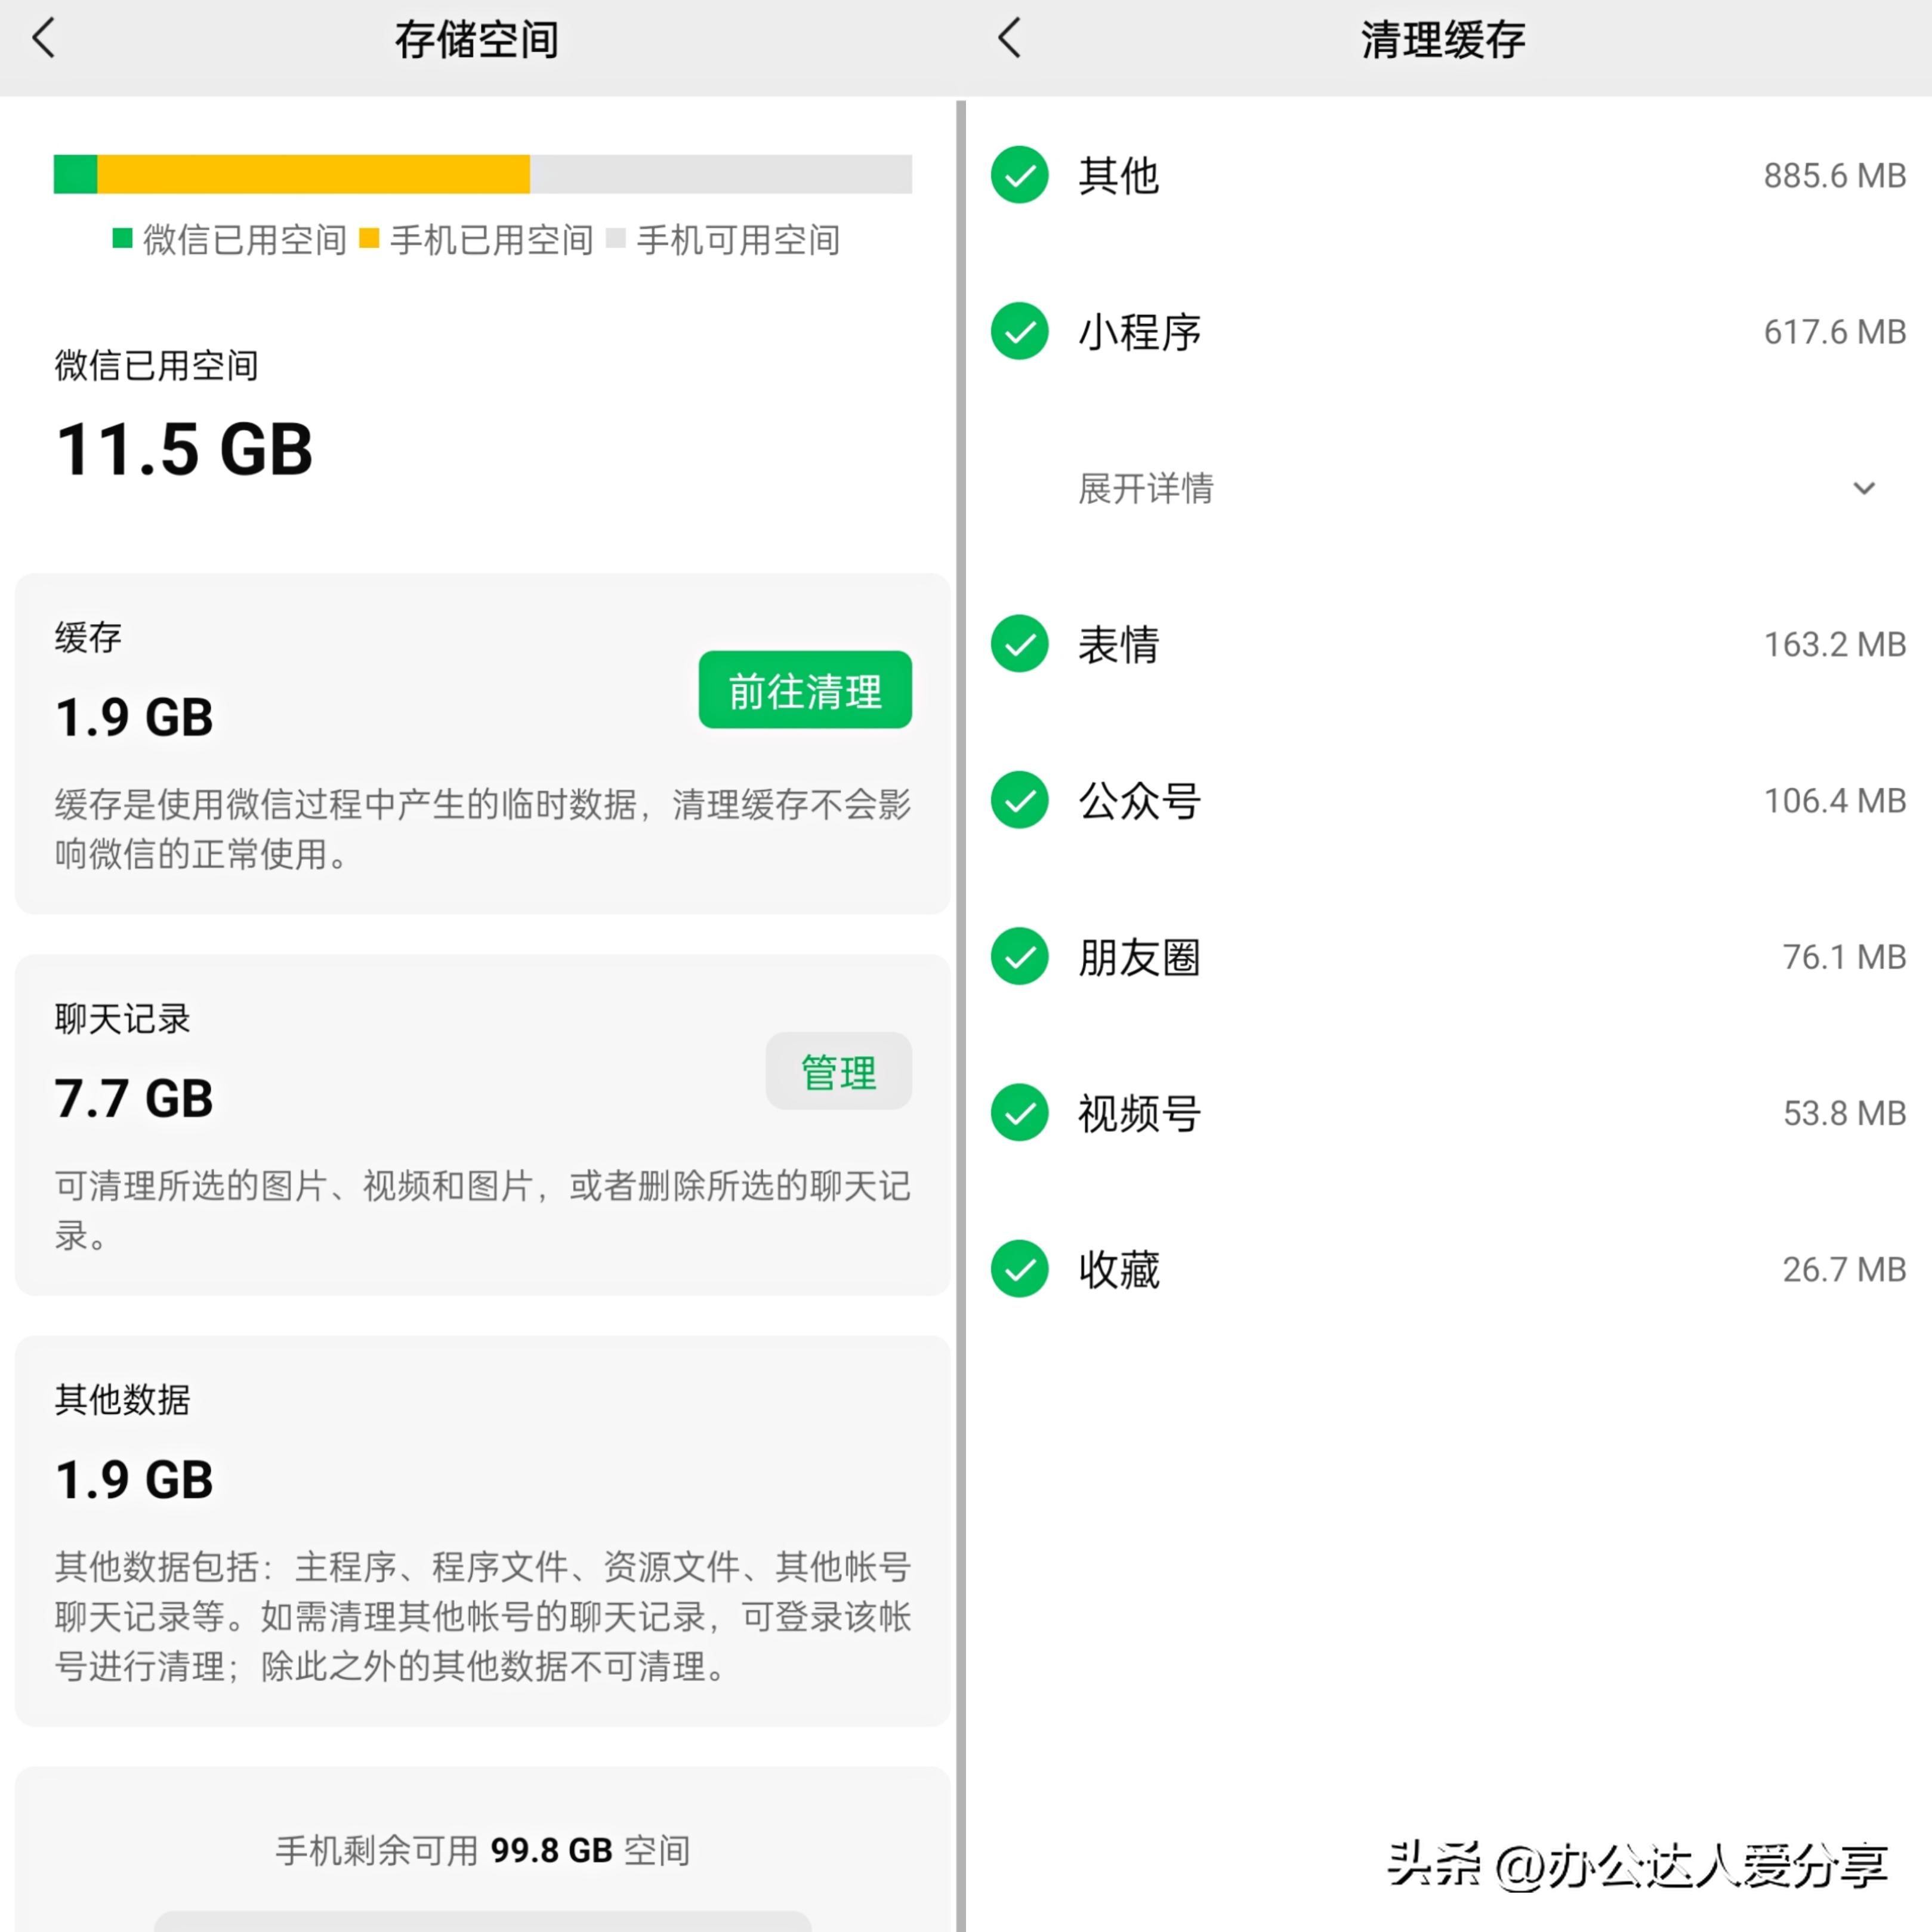The height and width of the screenshot is (1932, 1932).
Task: Open 管理 to manage chat records
Action: [x=838, y=1071]
